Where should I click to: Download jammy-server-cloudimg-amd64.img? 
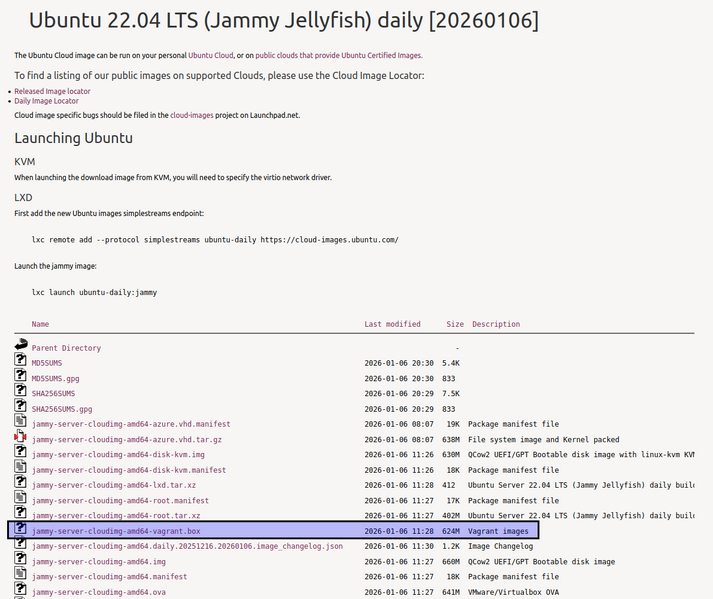click(99, 562)
